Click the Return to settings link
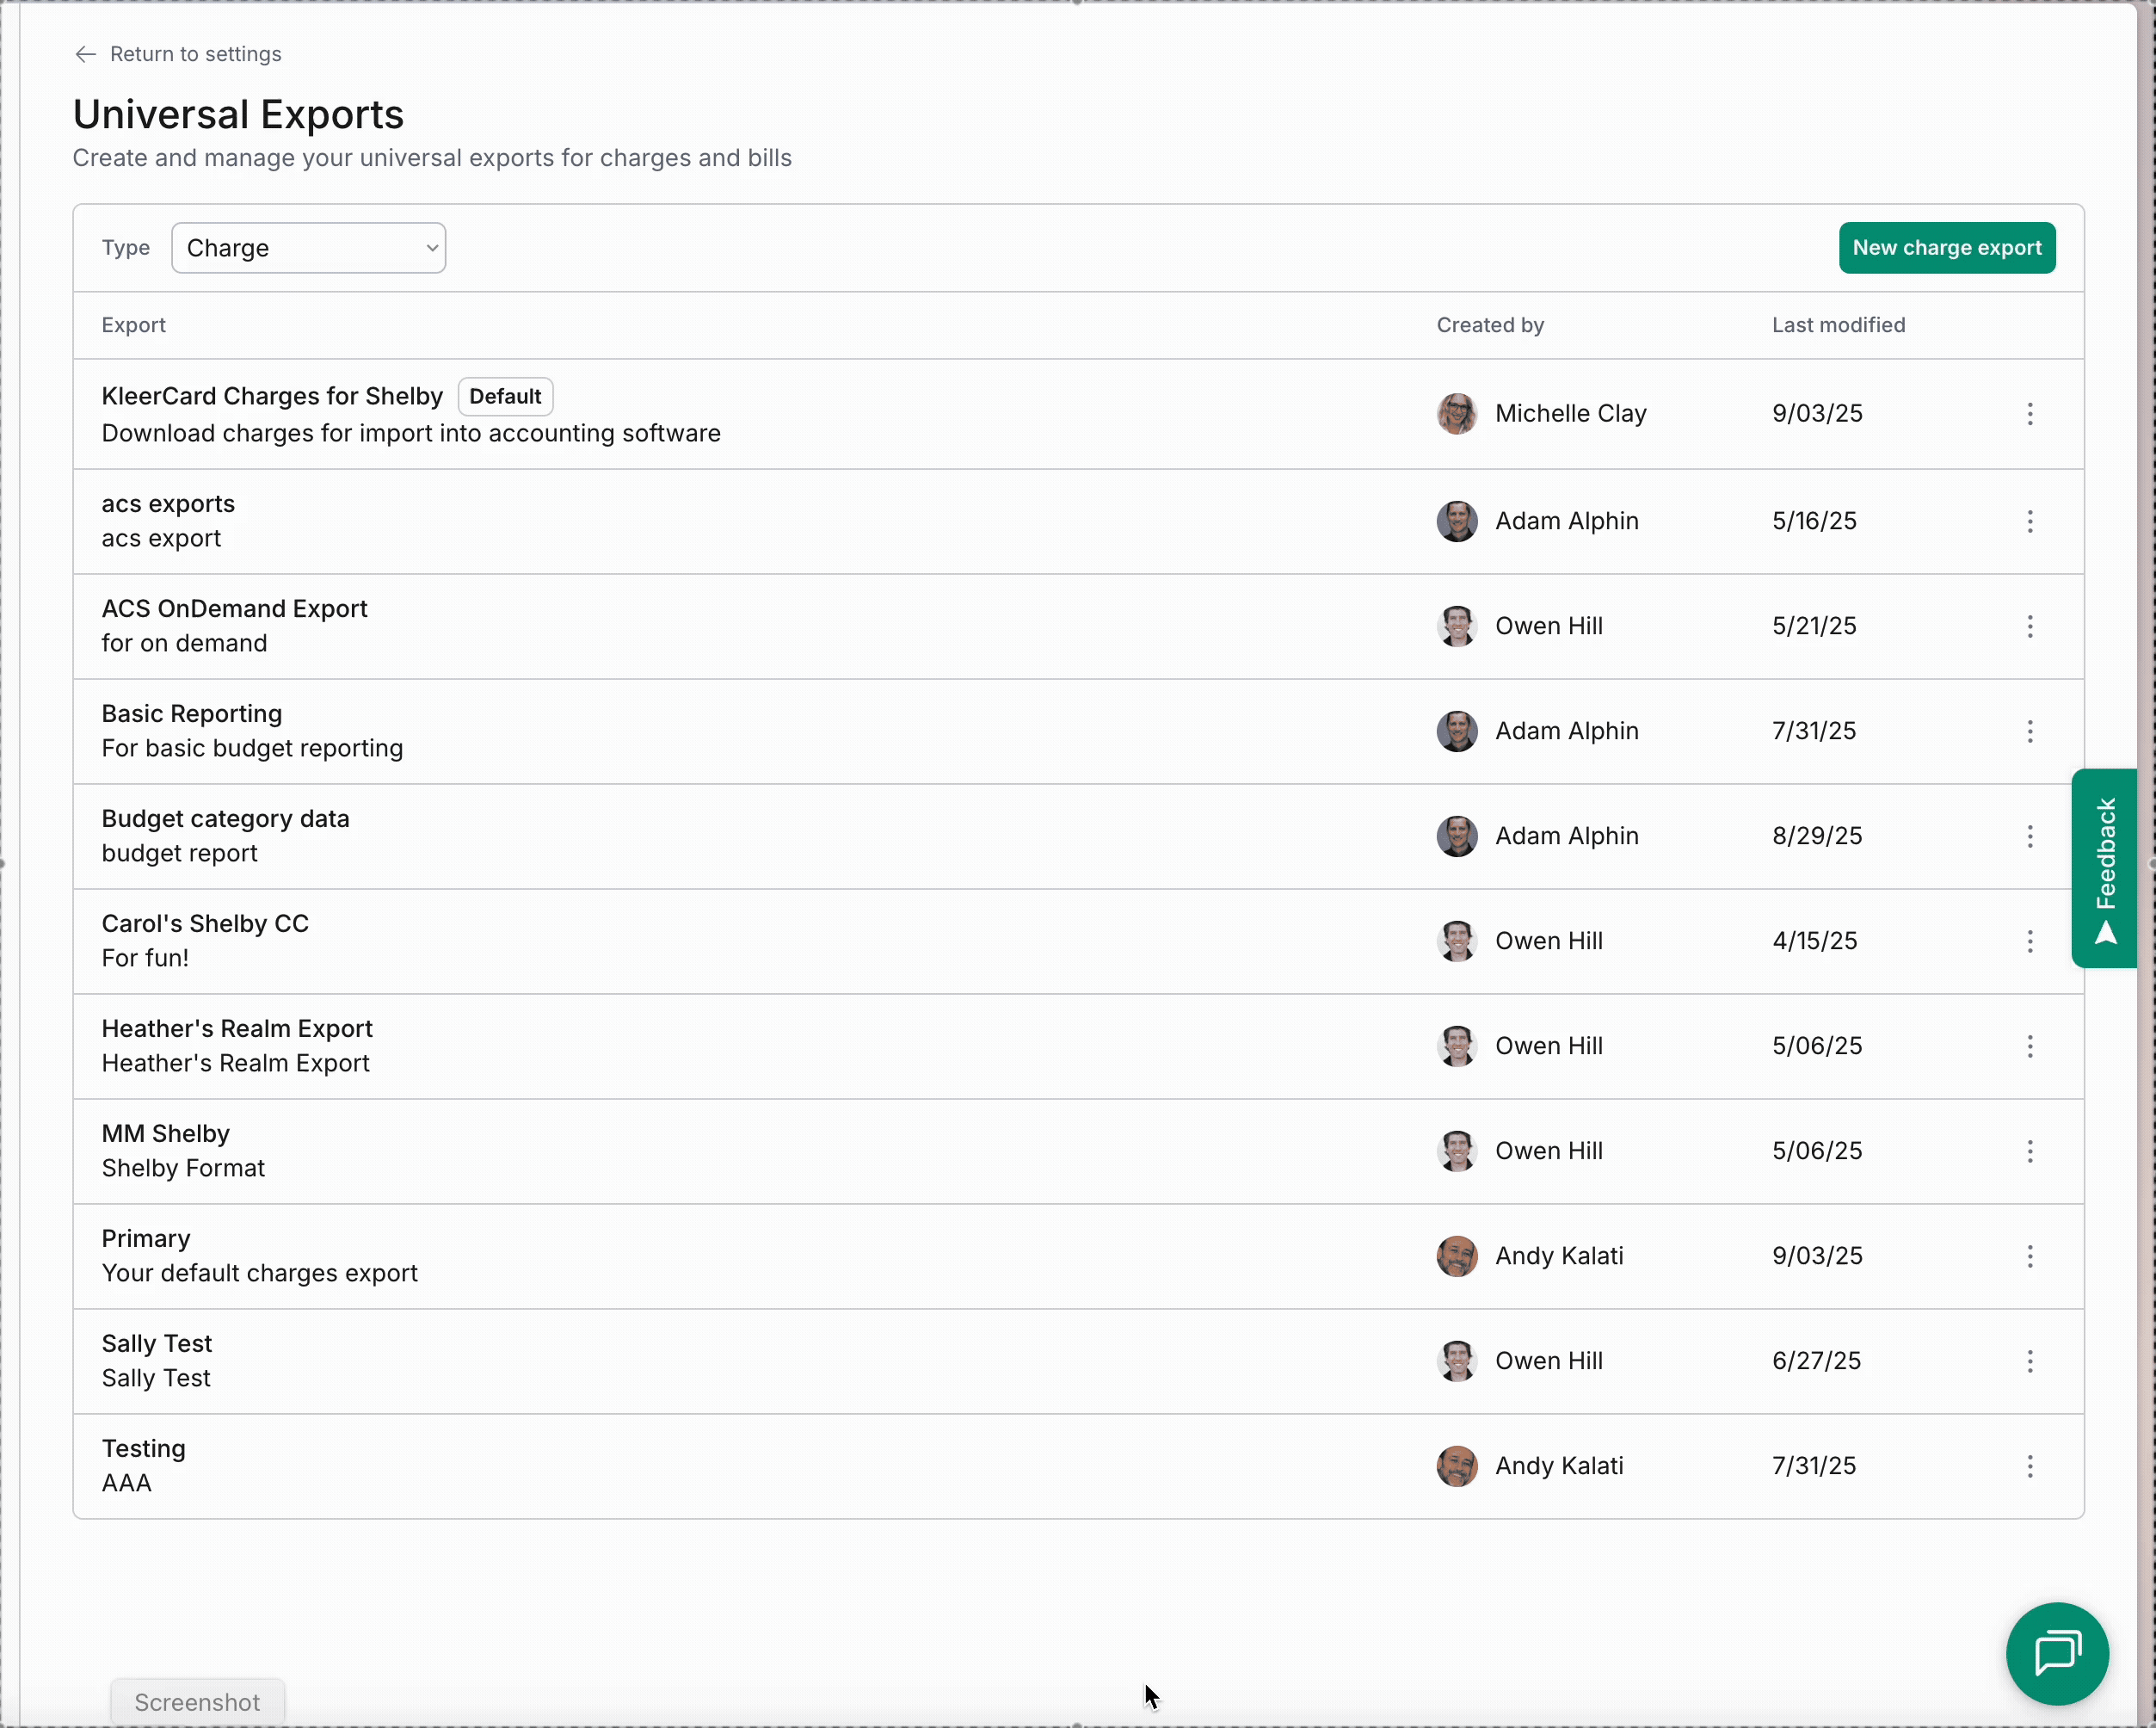The image size is (2156, 1728). 195,54
